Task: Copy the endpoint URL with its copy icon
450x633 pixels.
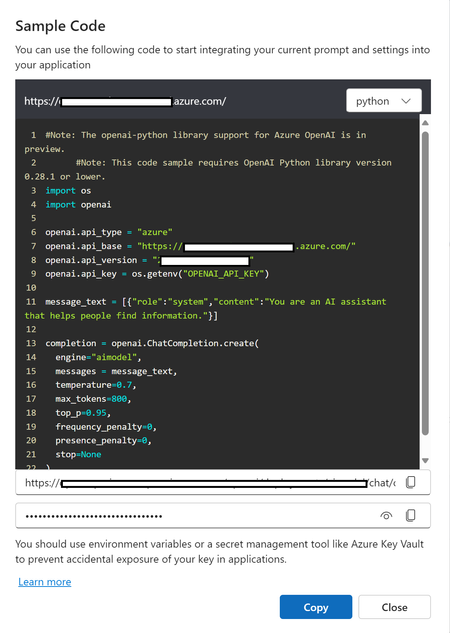Action: pyautogui.click(x=410, y=482)
